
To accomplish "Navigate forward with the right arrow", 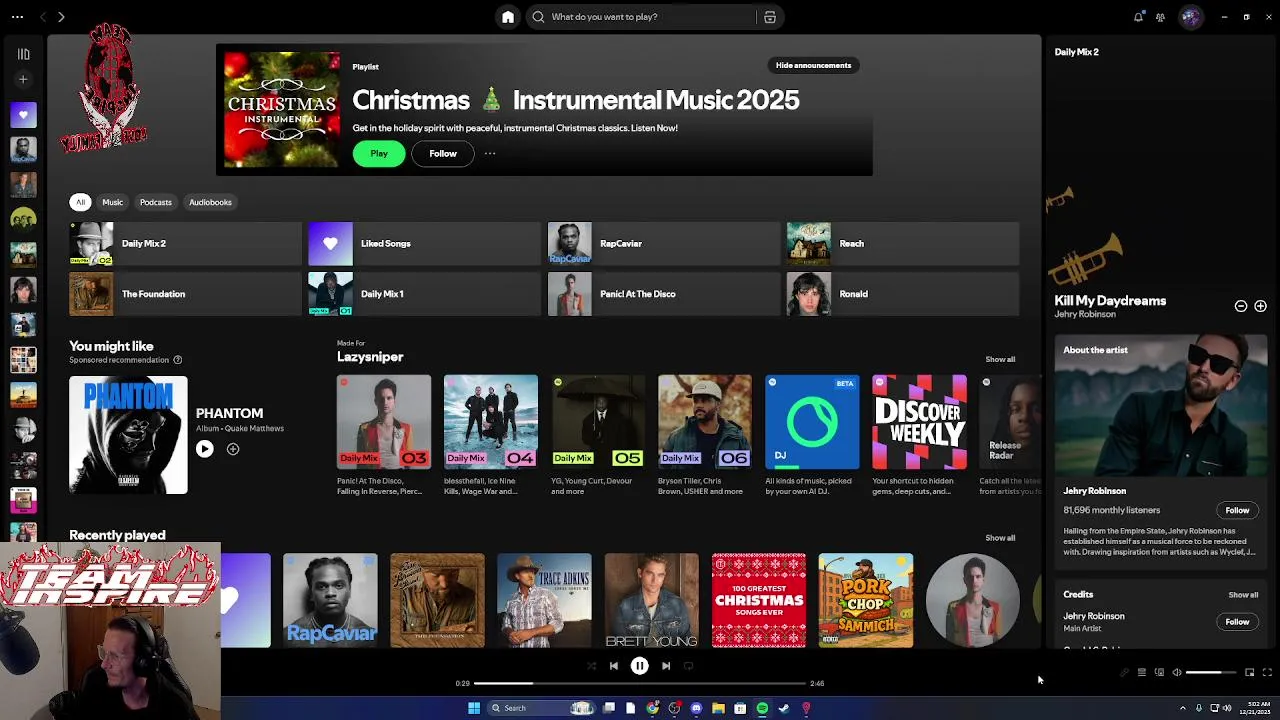I will click(x=61, y=17).
